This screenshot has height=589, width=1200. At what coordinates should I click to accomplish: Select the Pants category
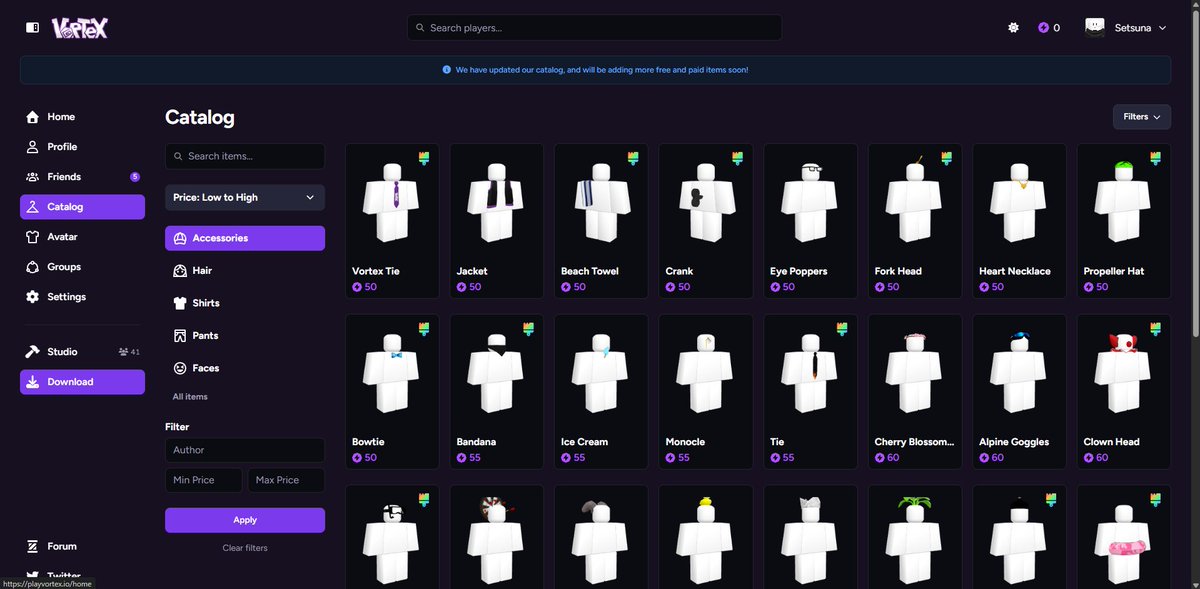pyautogui.click(x=245, y=336)
